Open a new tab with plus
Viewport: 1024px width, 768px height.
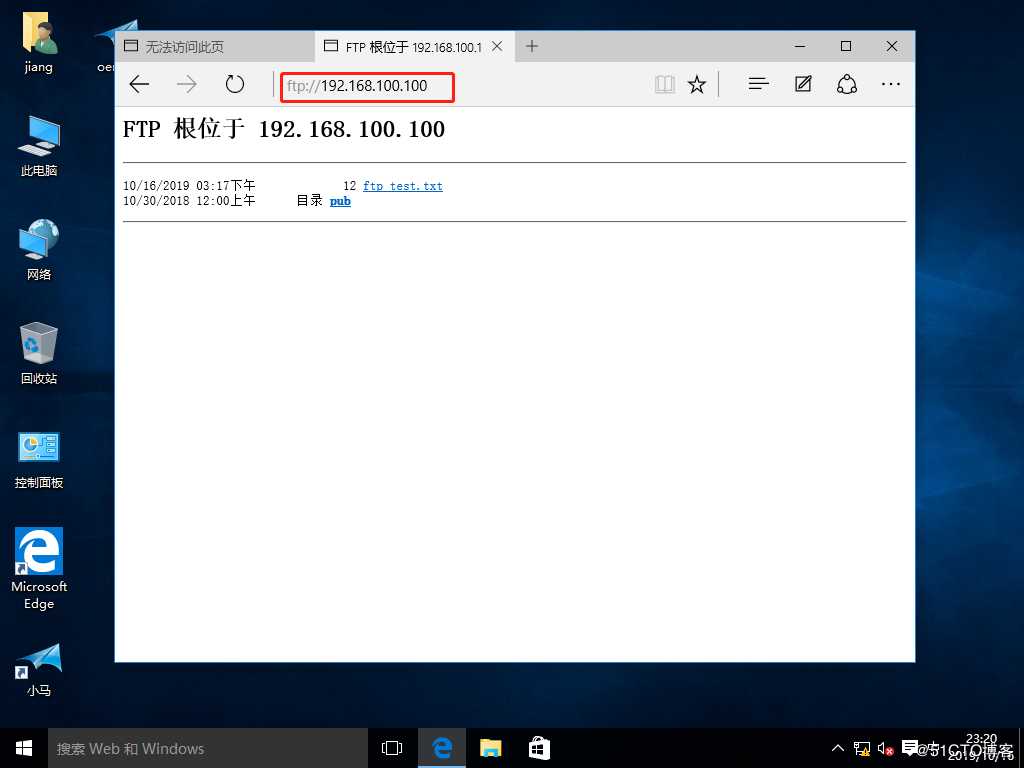pyautogui.click(x=532, y=46)
